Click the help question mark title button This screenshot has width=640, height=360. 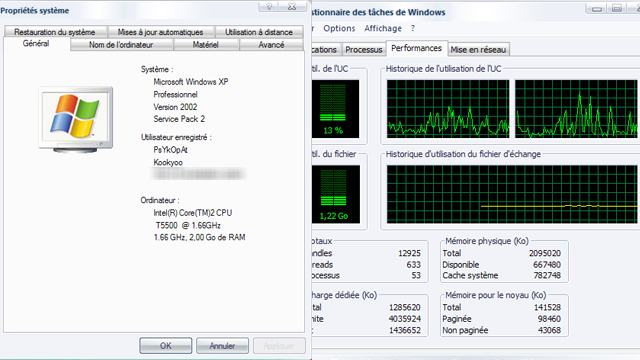pyautogui.click(x=269, y=6)
